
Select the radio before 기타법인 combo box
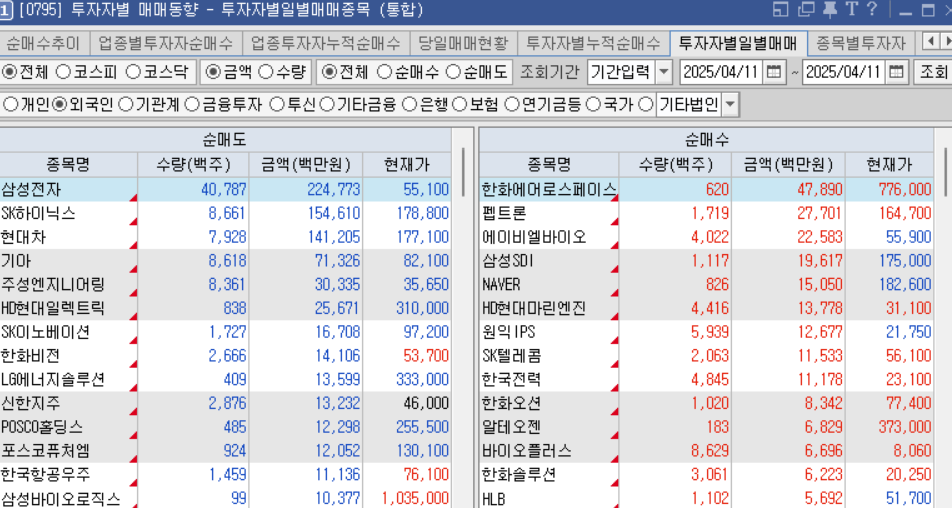646,104
